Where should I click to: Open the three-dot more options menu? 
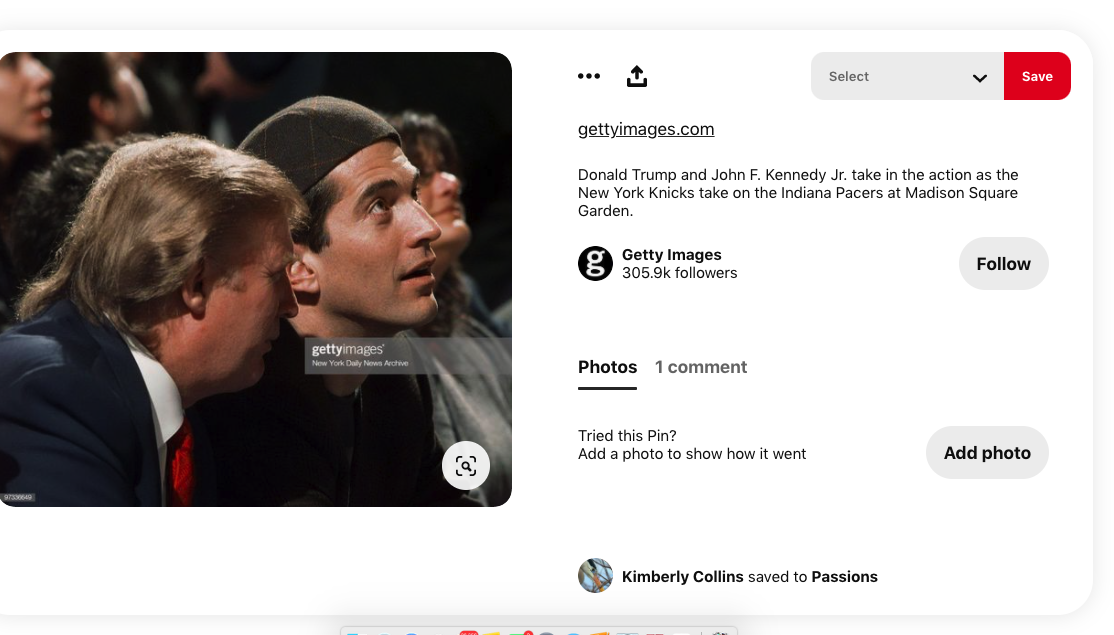(x=588, y=76)
